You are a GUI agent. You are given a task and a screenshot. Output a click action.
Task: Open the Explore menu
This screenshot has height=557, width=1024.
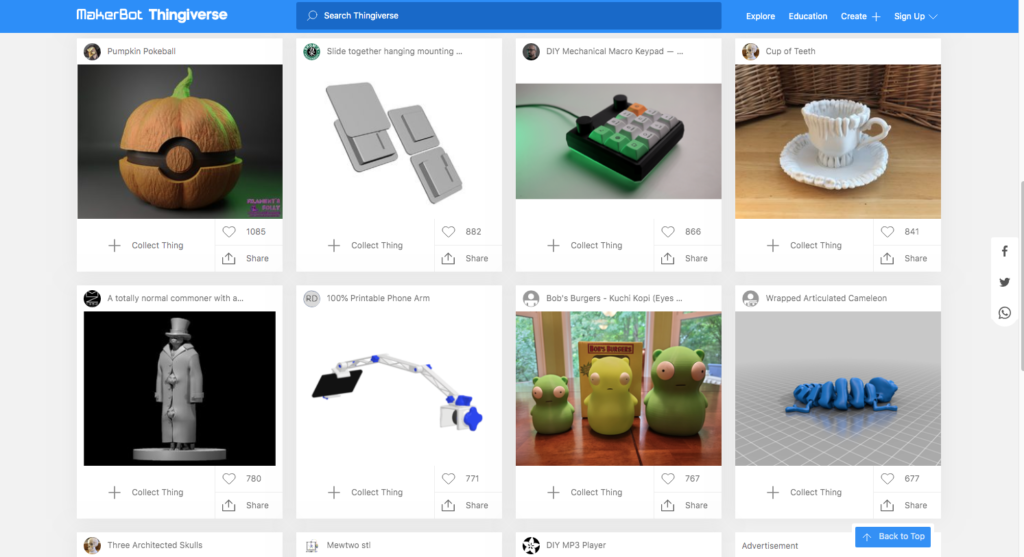coord(760,16)
